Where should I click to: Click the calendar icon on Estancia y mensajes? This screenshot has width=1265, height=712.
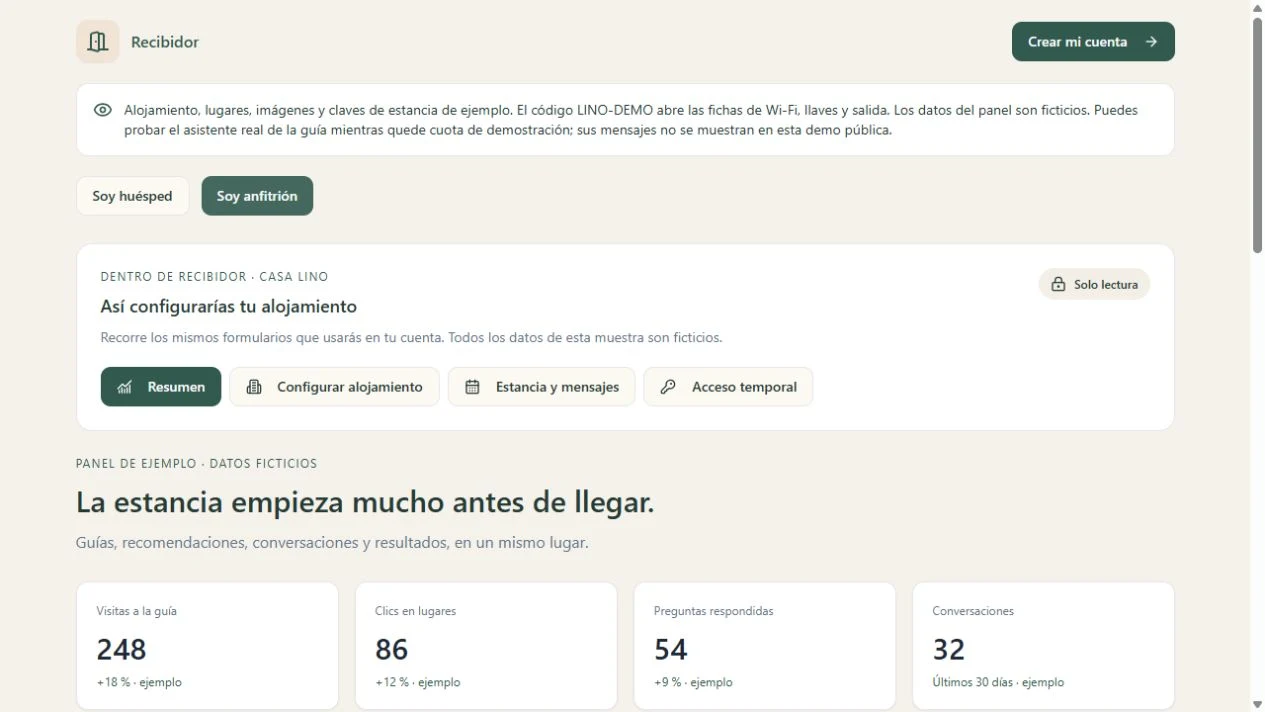pos(473,387)
